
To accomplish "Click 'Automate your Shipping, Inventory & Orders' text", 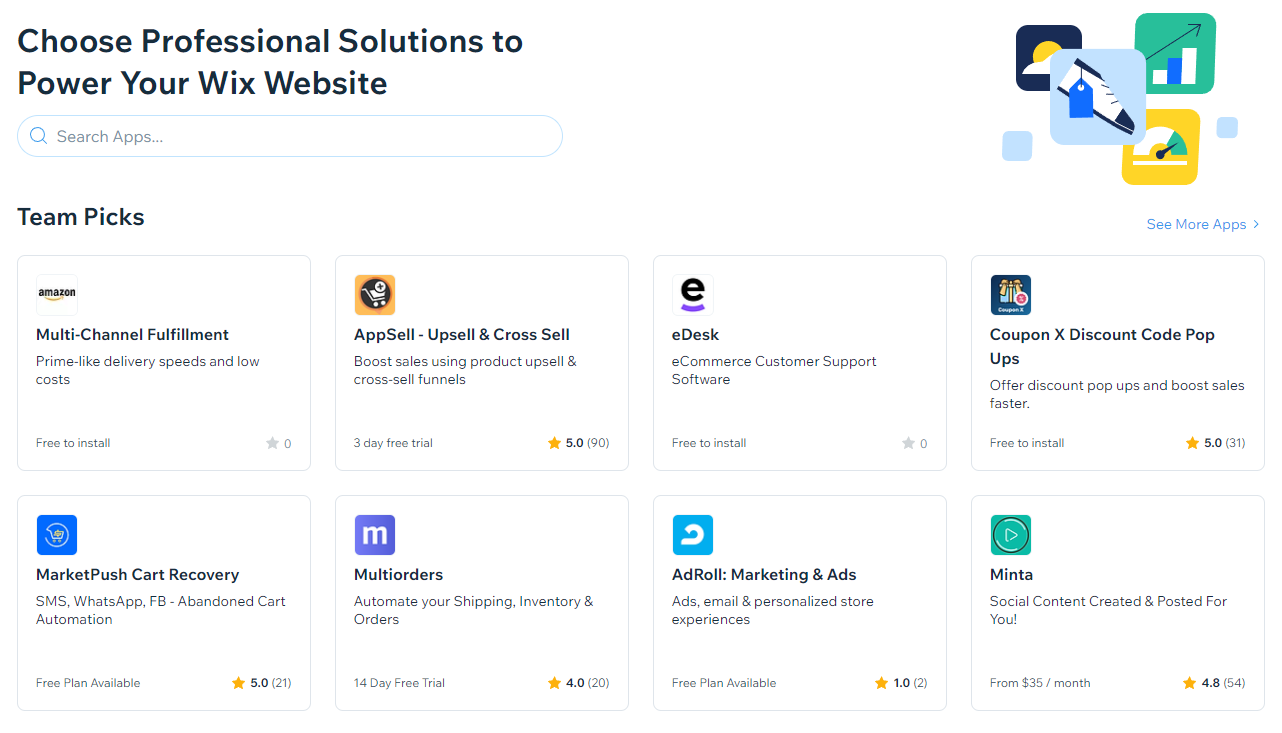I will coord(473,611).
